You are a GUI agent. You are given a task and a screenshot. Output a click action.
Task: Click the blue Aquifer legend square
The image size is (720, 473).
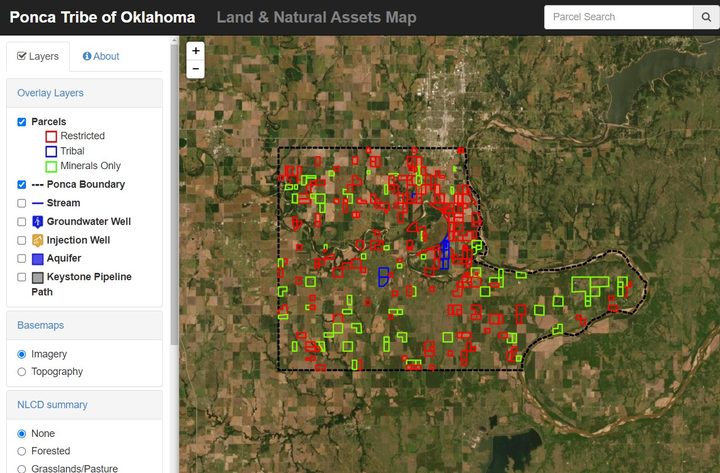pyautogui.click(x=38, y=259)
